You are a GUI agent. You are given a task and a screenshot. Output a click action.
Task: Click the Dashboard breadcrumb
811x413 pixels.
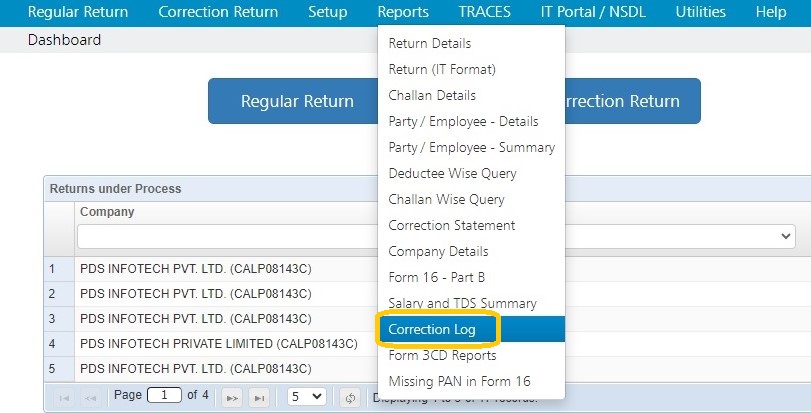tap(64, 40)
